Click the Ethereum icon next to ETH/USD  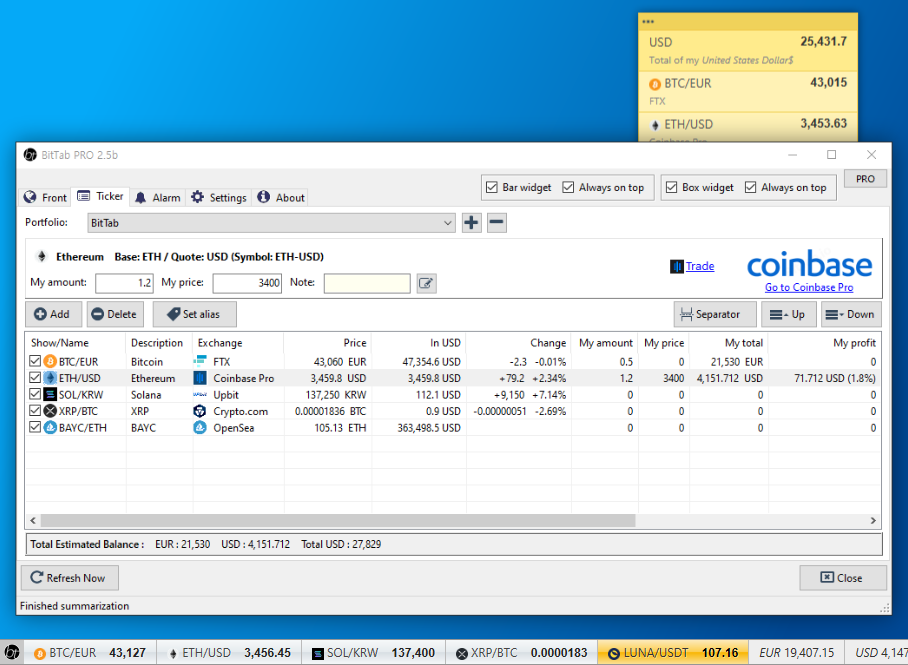[49, 378]
